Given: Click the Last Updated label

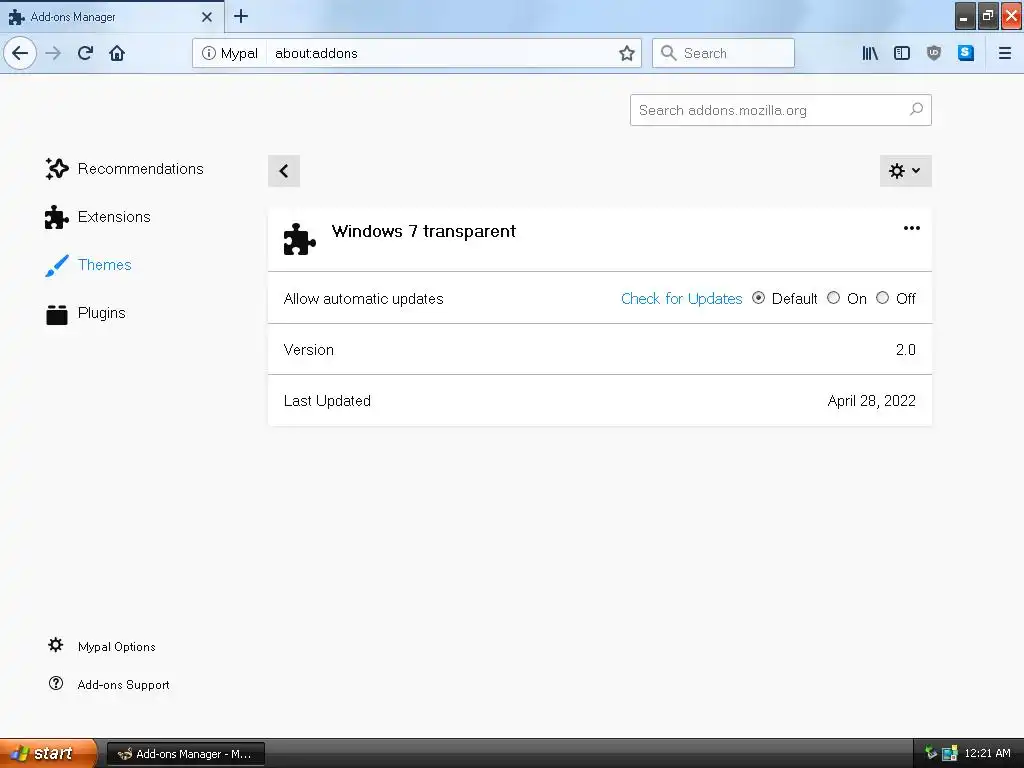Looking at the screenshot, I should 327,400.
